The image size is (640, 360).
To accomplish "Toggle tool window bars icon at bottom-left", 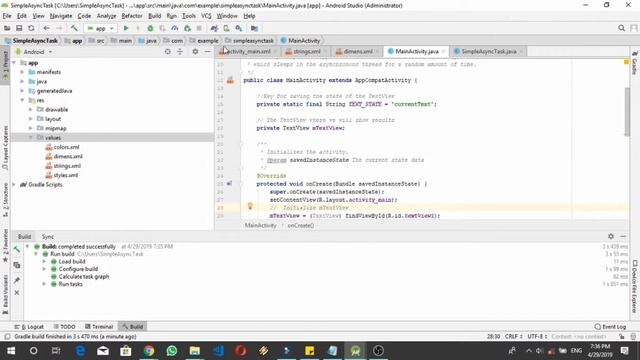I will coord(7,337).
